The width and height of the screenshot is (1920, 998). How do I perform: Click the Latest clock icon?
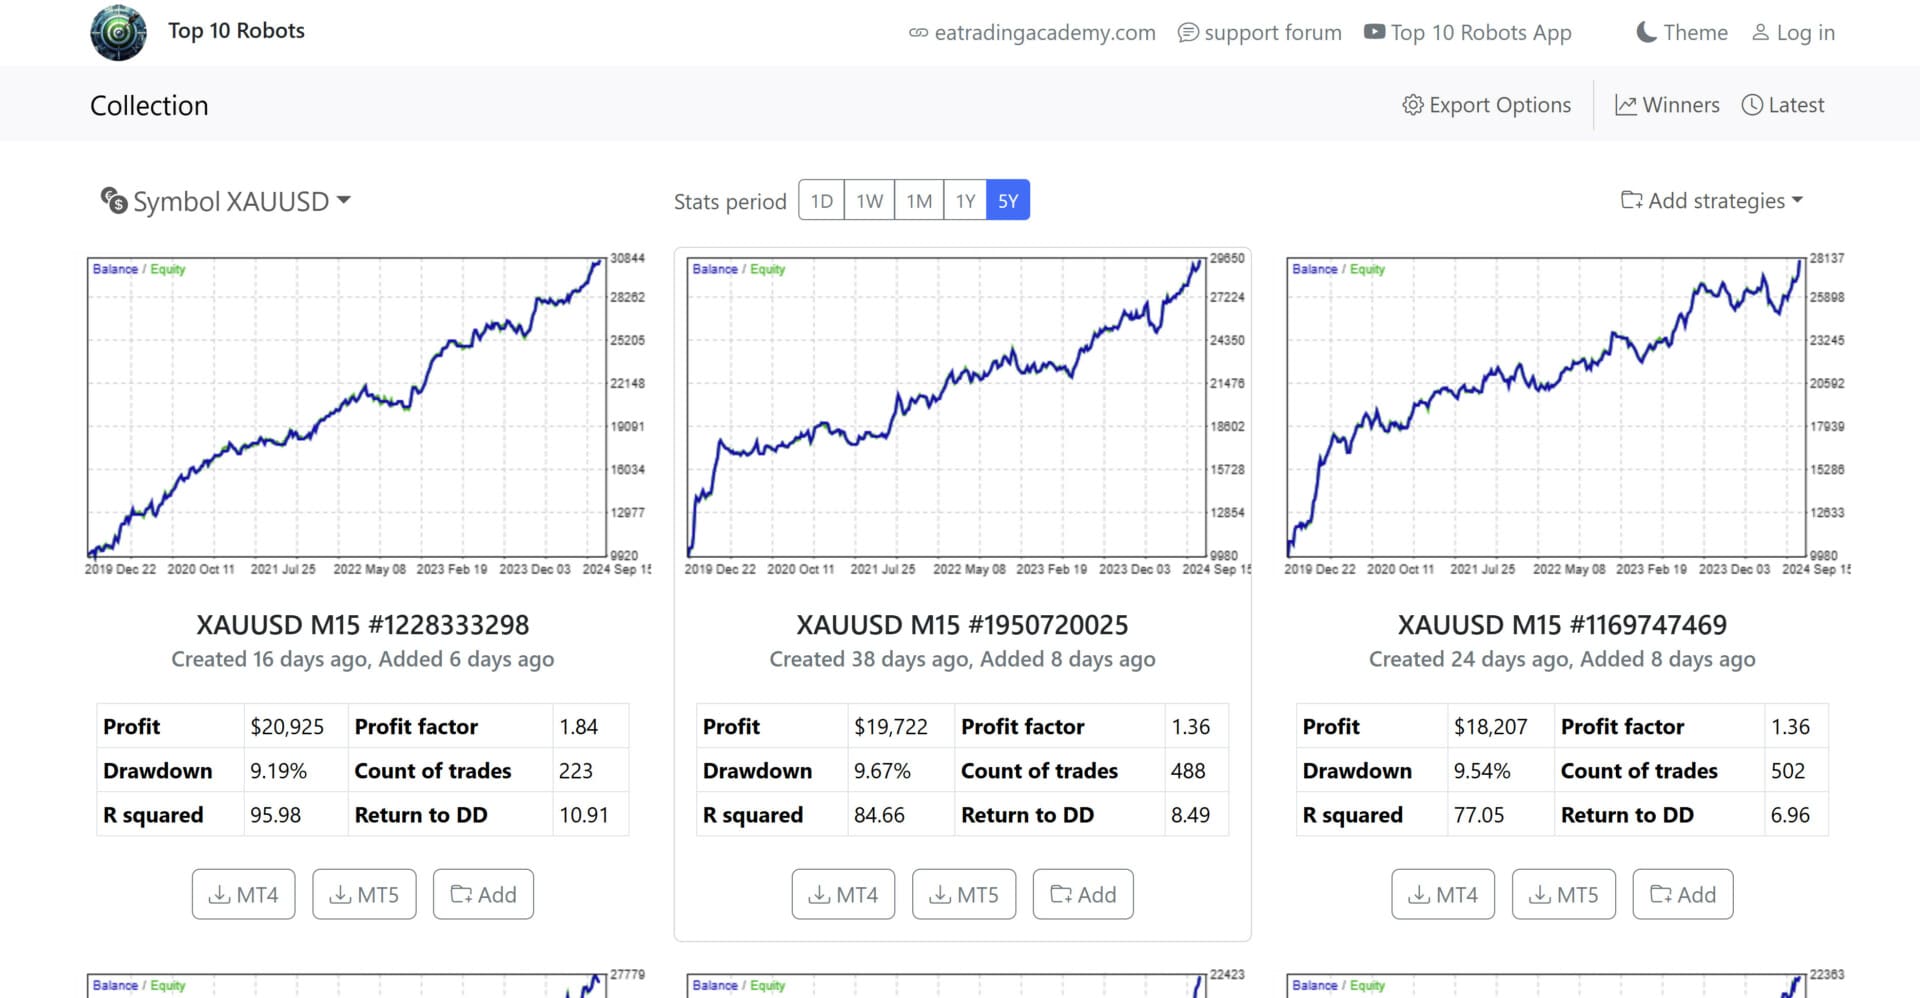point(1752,105)
